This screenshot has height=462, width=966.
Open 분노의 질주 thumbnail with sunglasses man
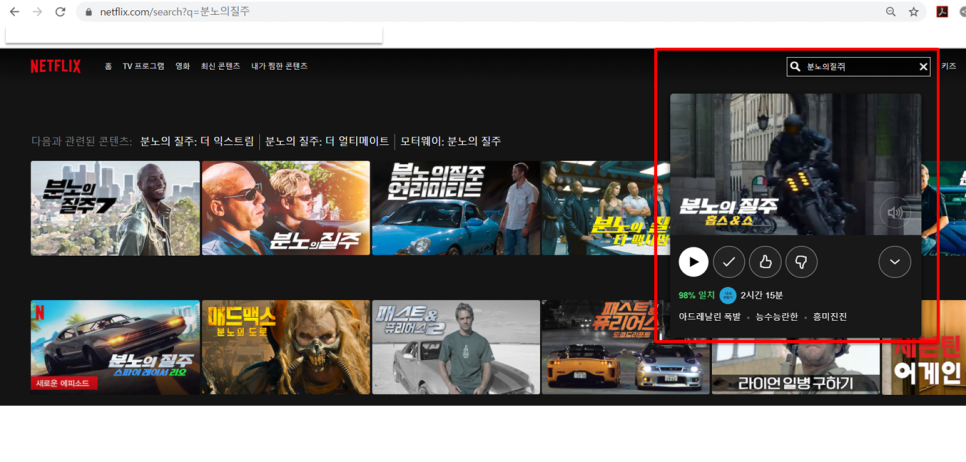tap(286, 208)
